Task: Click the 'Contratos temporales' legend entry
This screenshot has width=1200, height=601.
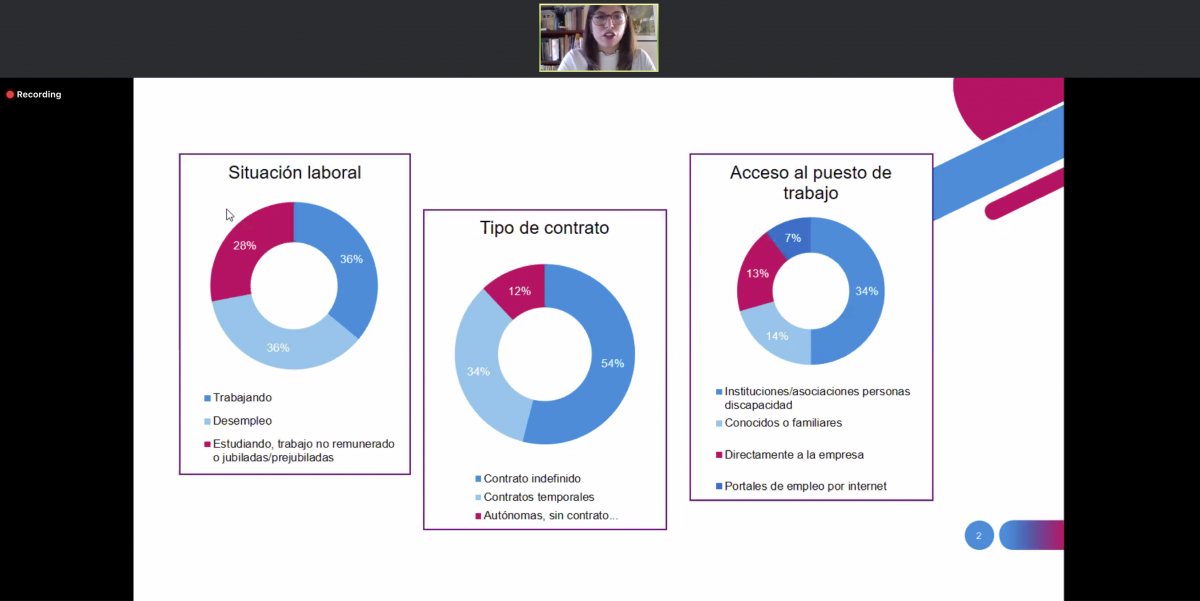Action: [x=534, y=497]
